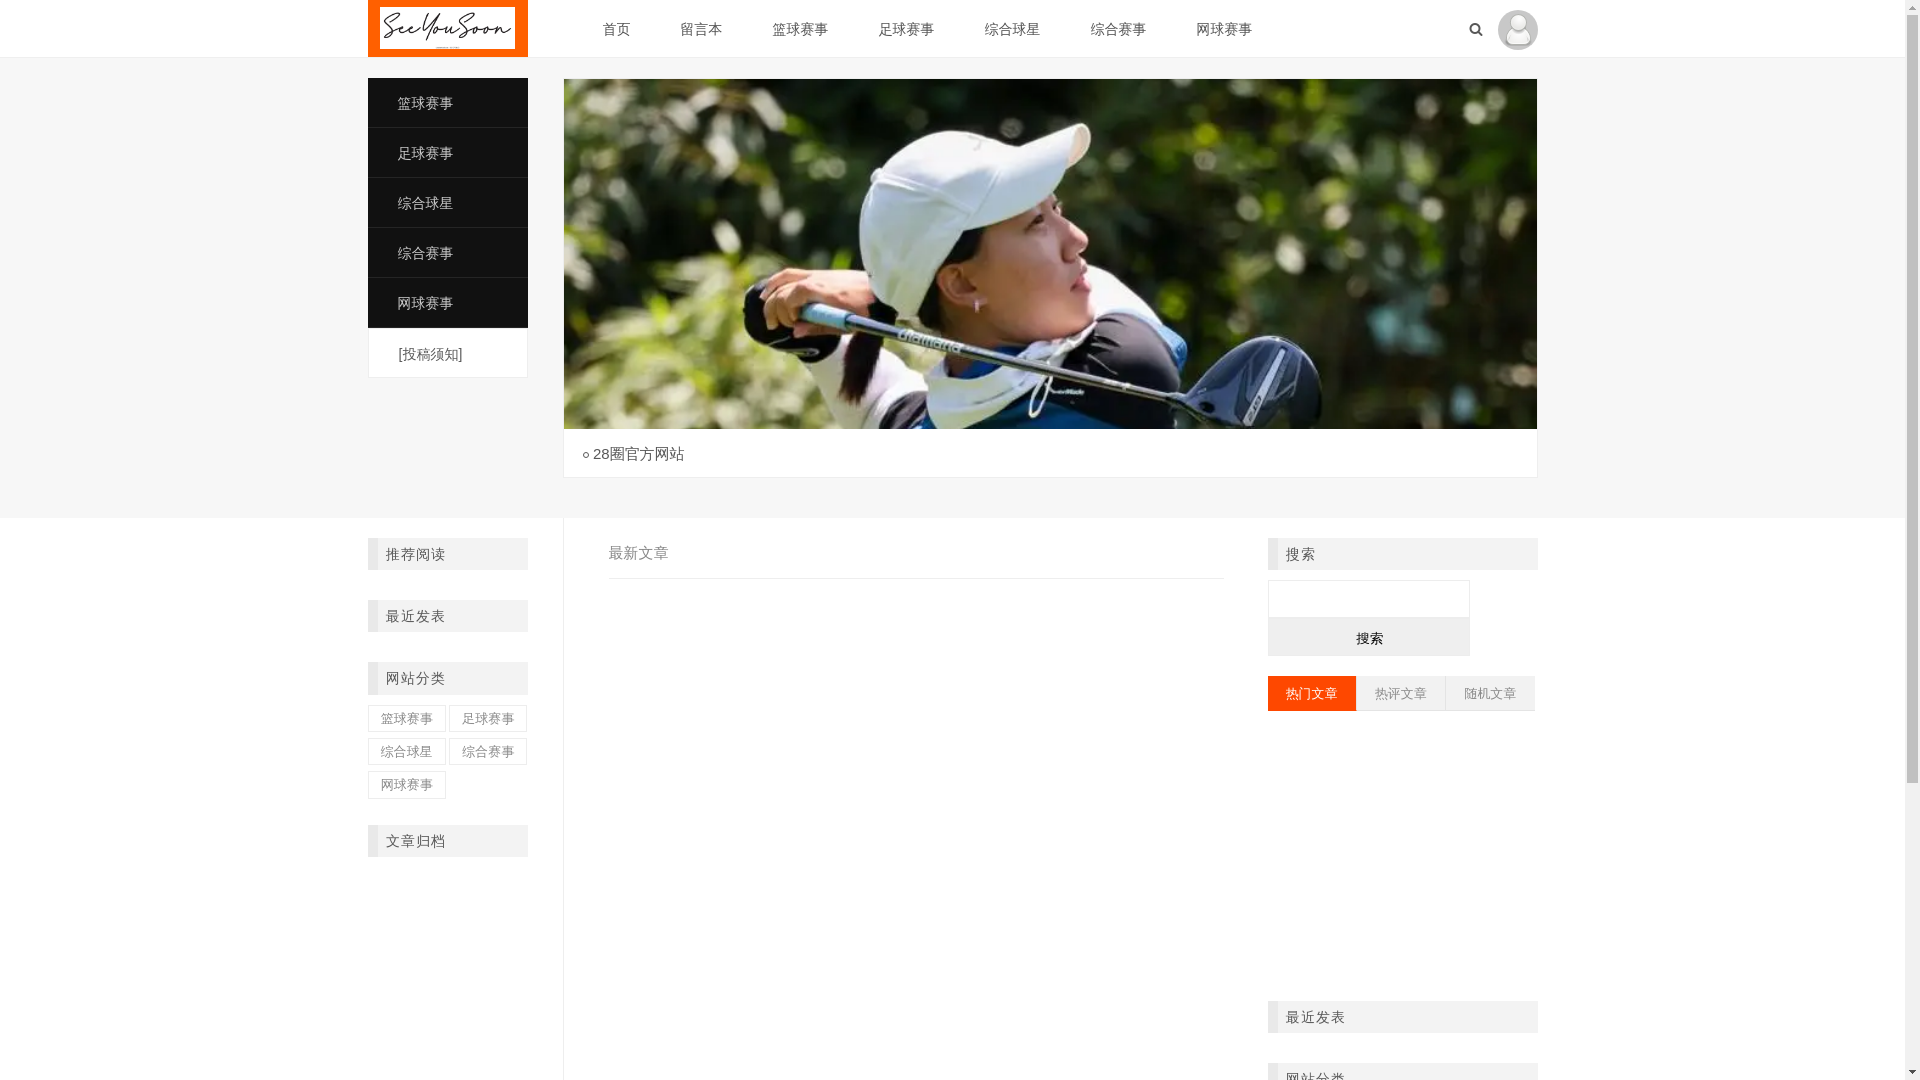This screenshot has width=1920, height=1080.
Task: Select 综合球星 in dark sidebar menu
Action: (x=447, y=203)
